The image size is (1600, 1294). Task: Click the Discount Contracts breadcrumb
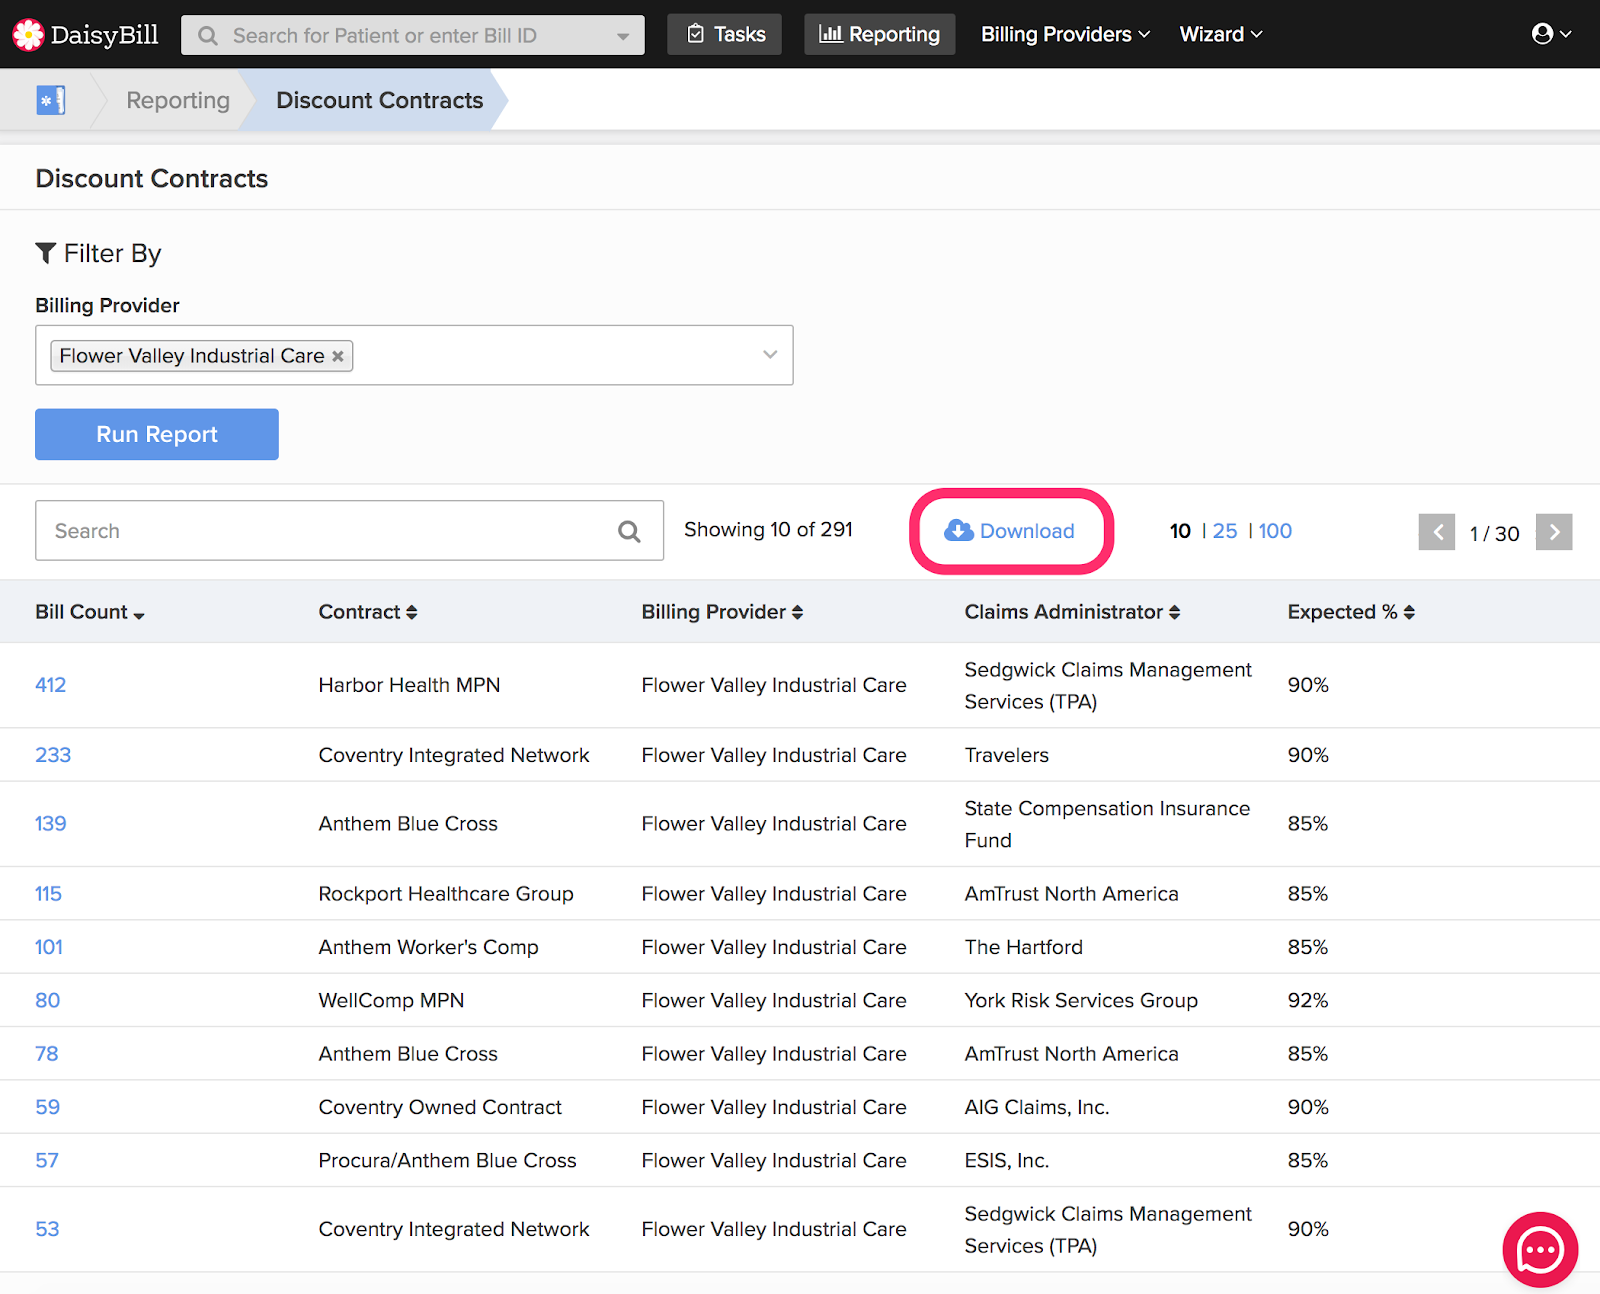tap(379, 100)
